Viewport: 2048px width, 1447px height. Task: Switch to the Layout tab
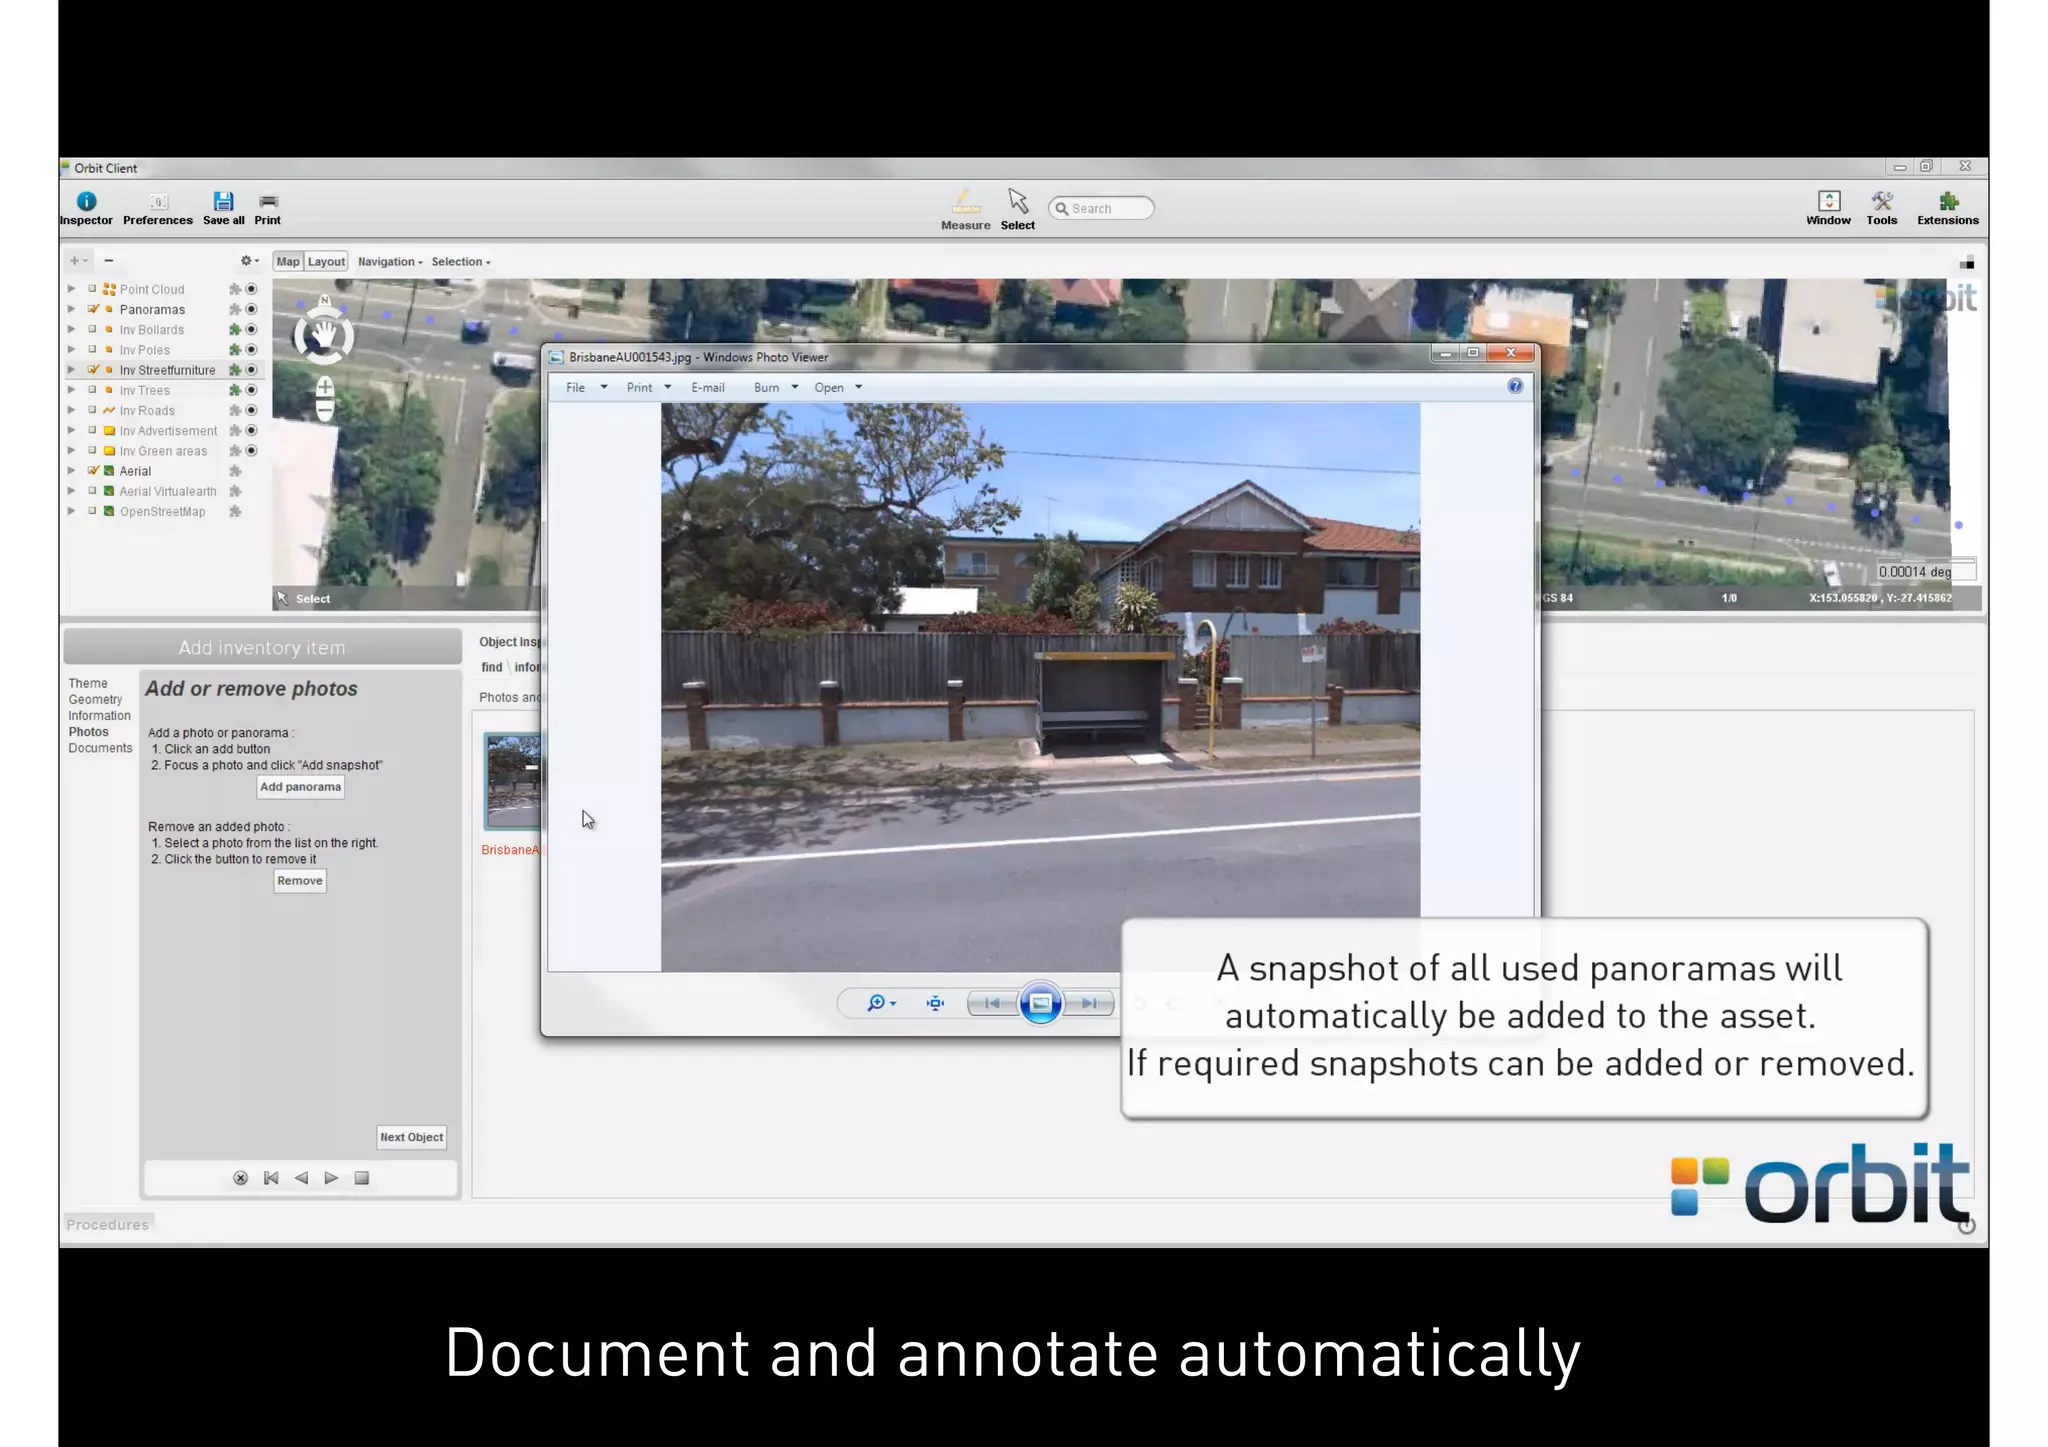(x=326, y=262)
